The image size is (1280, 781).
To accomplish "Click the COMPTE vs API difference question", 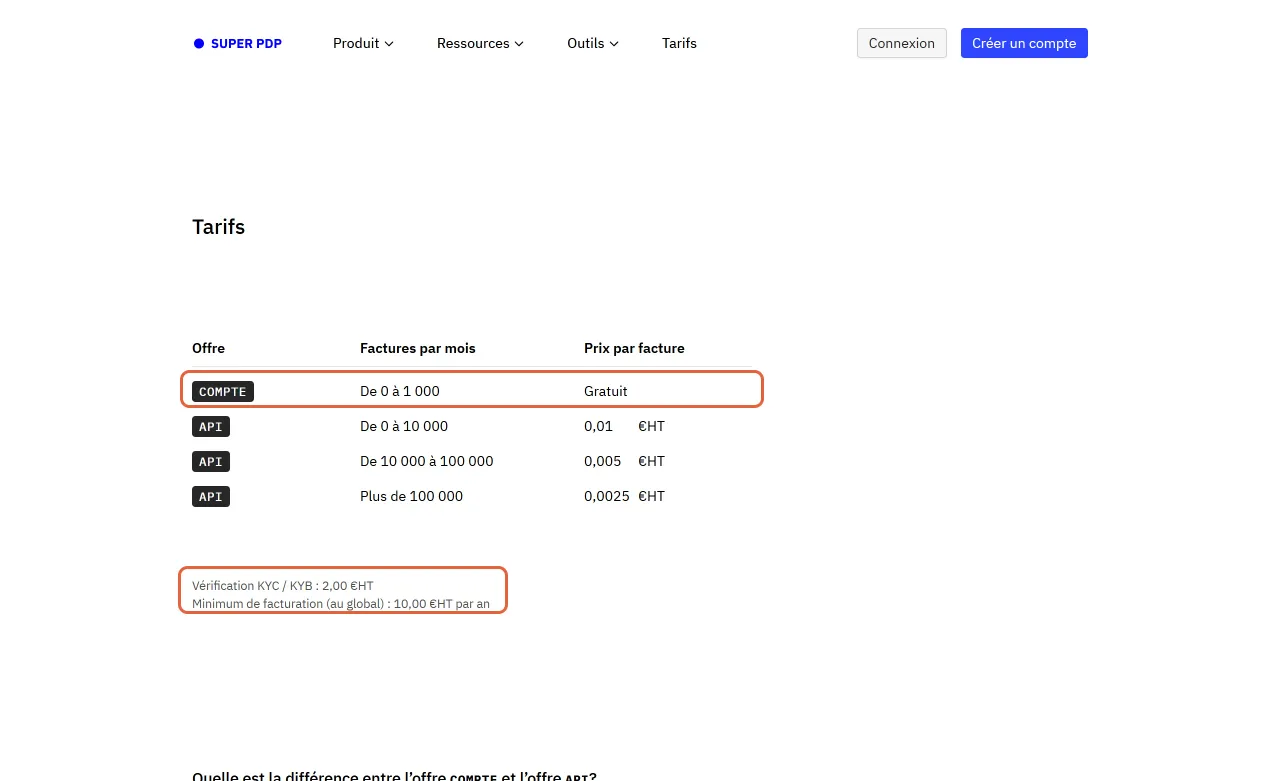I will click(x=394, y=776).
